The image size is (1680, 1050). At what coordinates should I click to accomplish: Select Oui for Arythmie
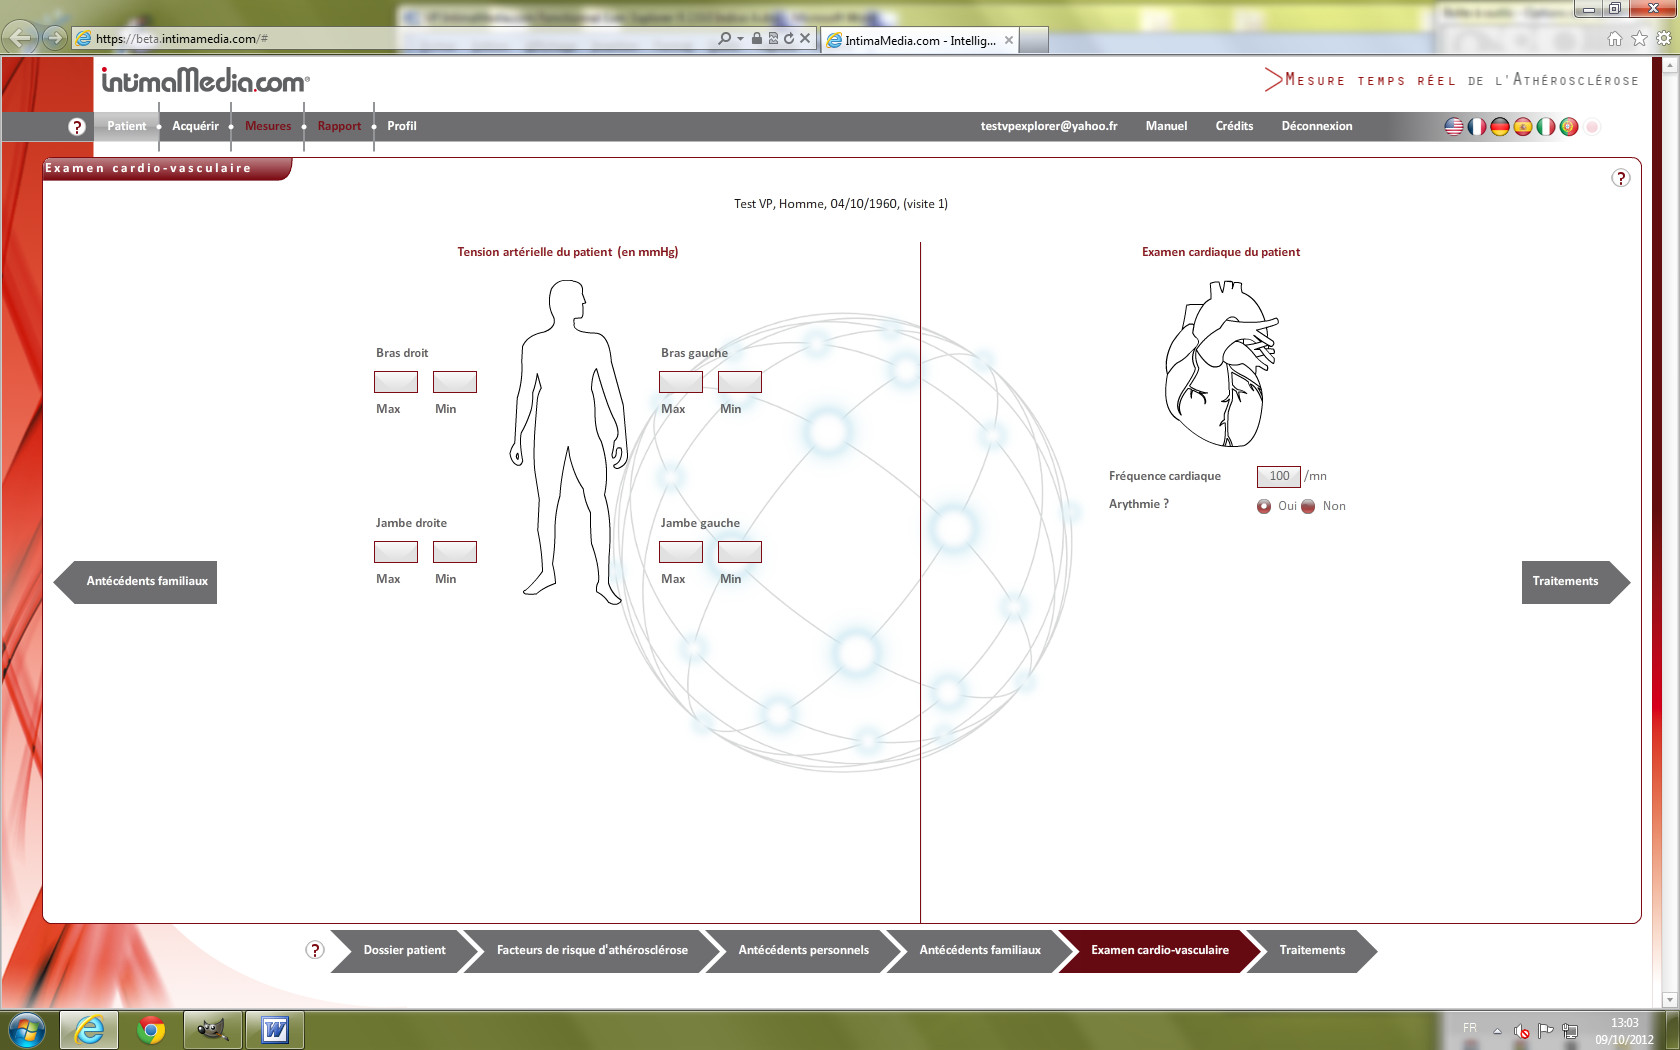click(1264, 506)
